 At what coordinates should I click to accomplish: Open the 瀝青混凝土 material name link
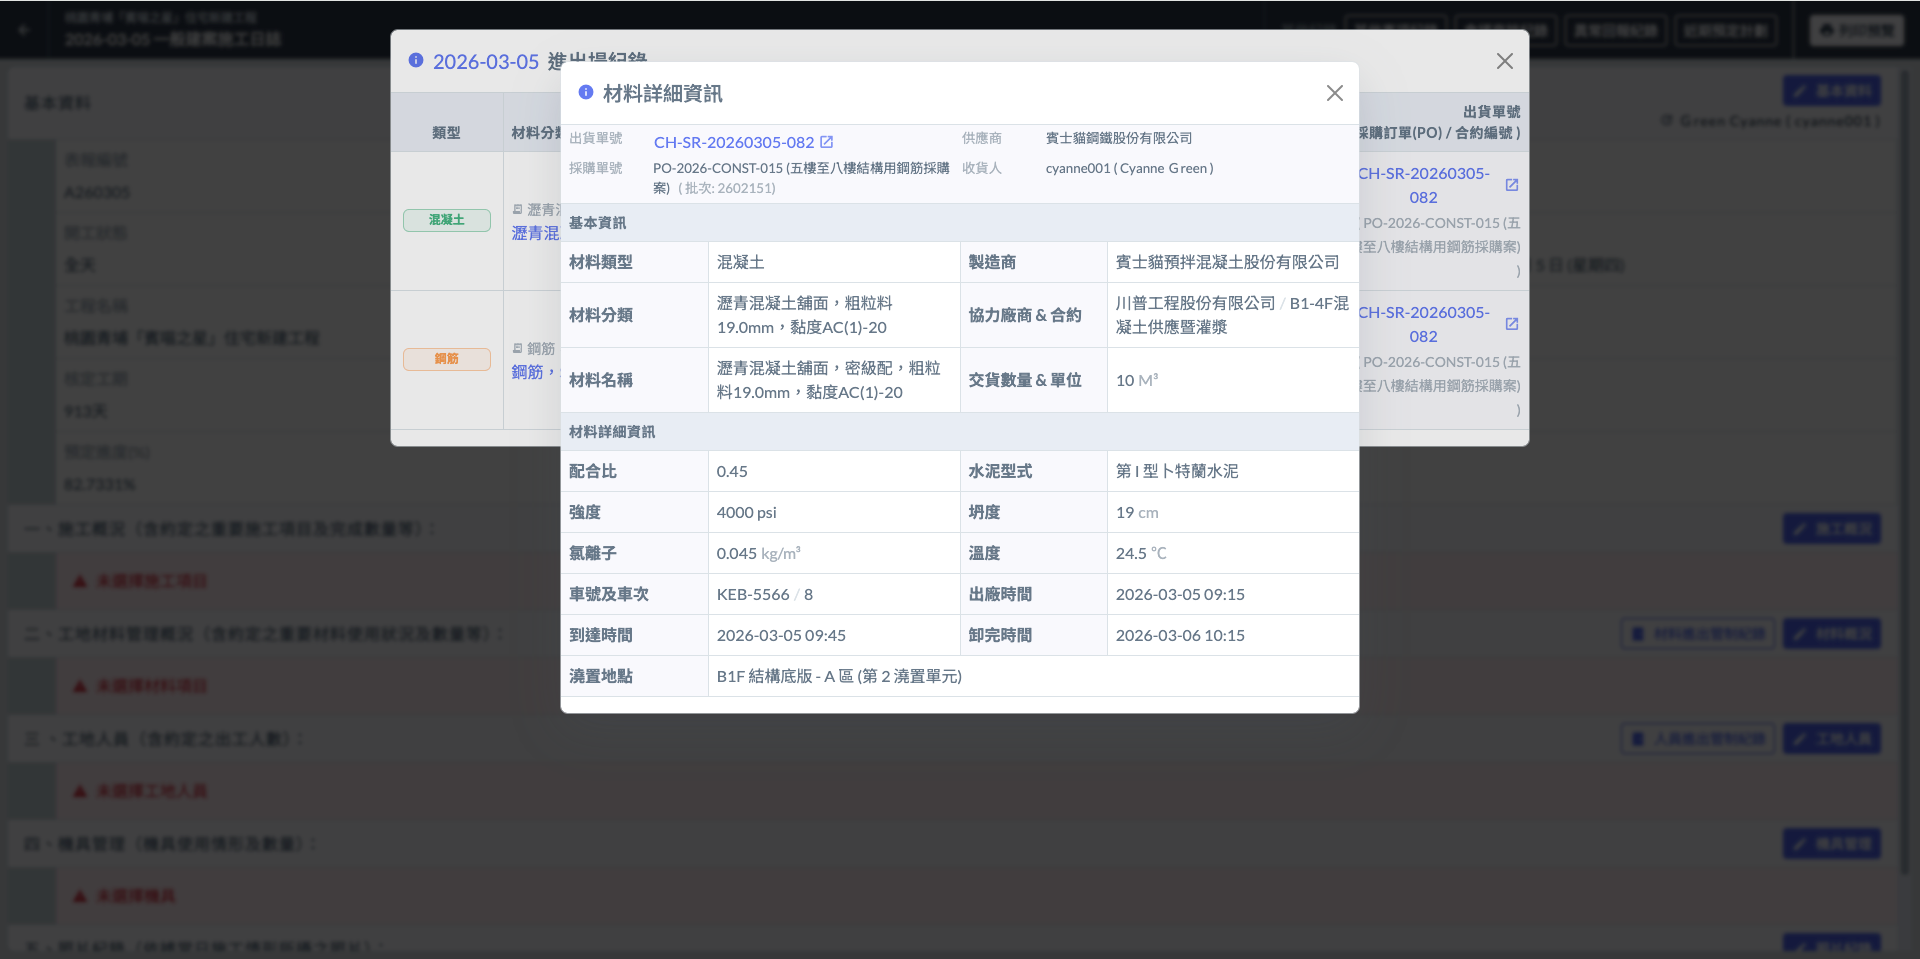(x=535, y=233)
